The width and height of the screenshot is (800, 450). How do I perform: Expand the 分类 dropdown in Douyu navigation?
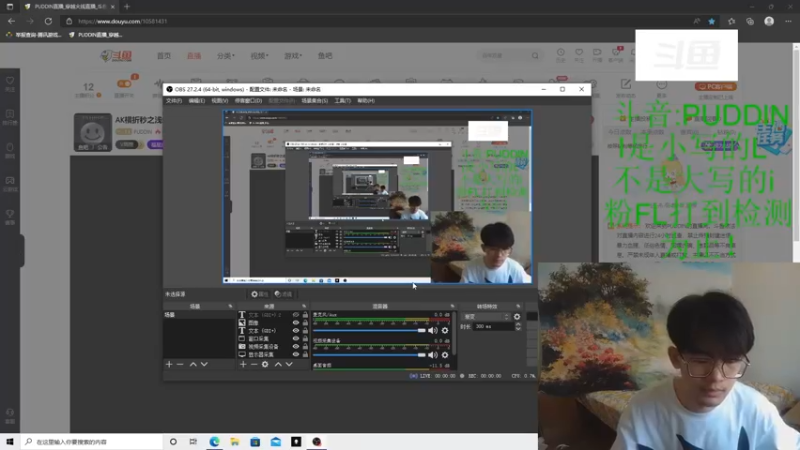click(x=226, y=56)
